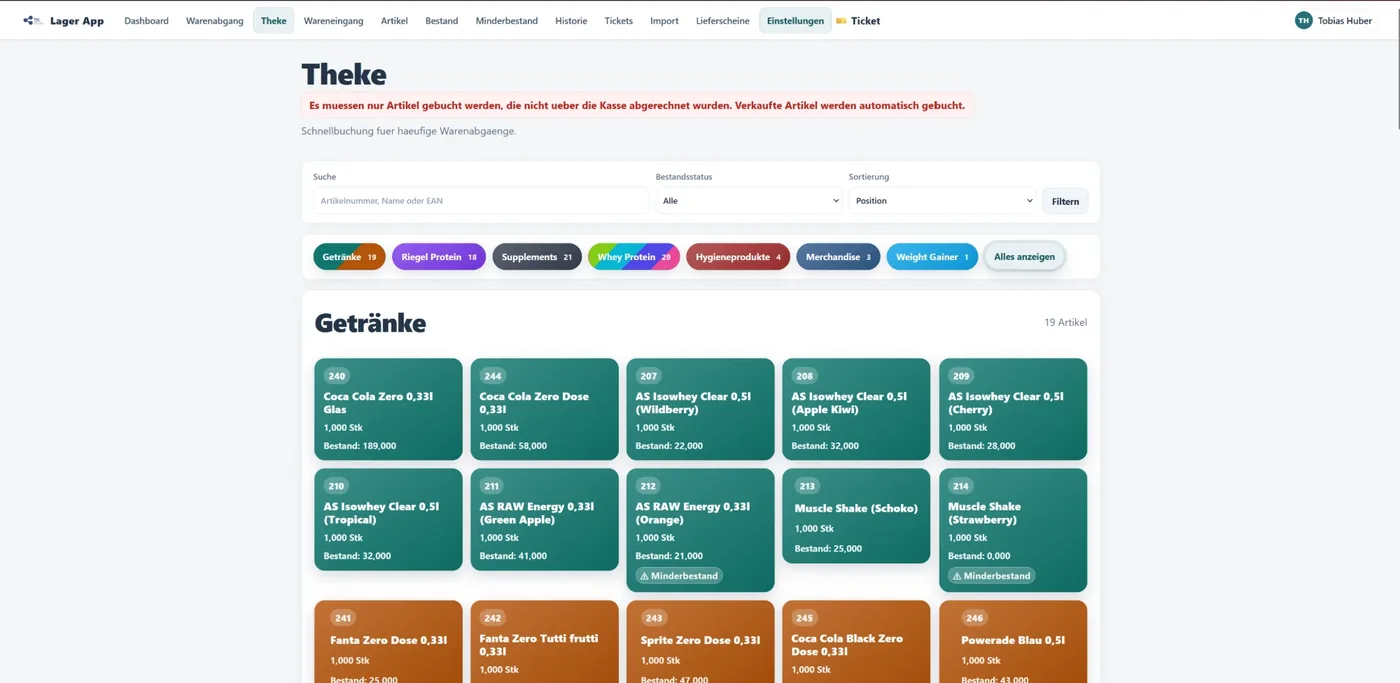Expand the Bestandsstatus dropdown
The width and height of the screenshot is (1400, 683).
click(750, 201)
